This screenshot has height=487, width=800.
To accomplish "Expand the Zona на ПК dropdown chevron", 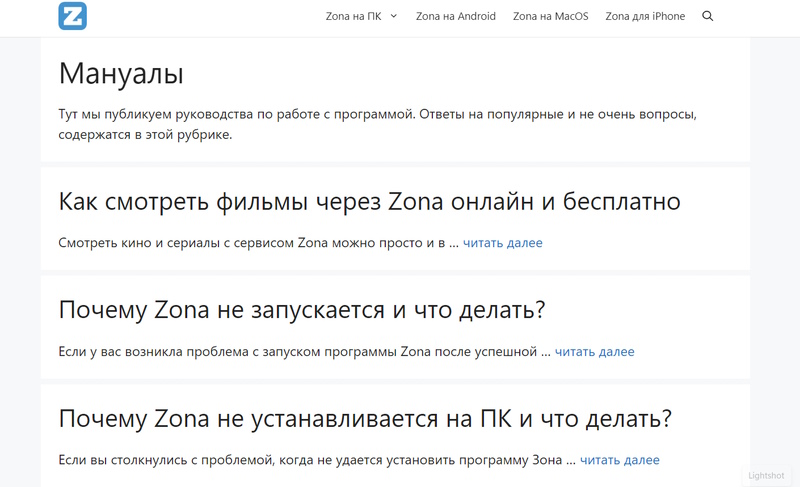I will (394, 16).
